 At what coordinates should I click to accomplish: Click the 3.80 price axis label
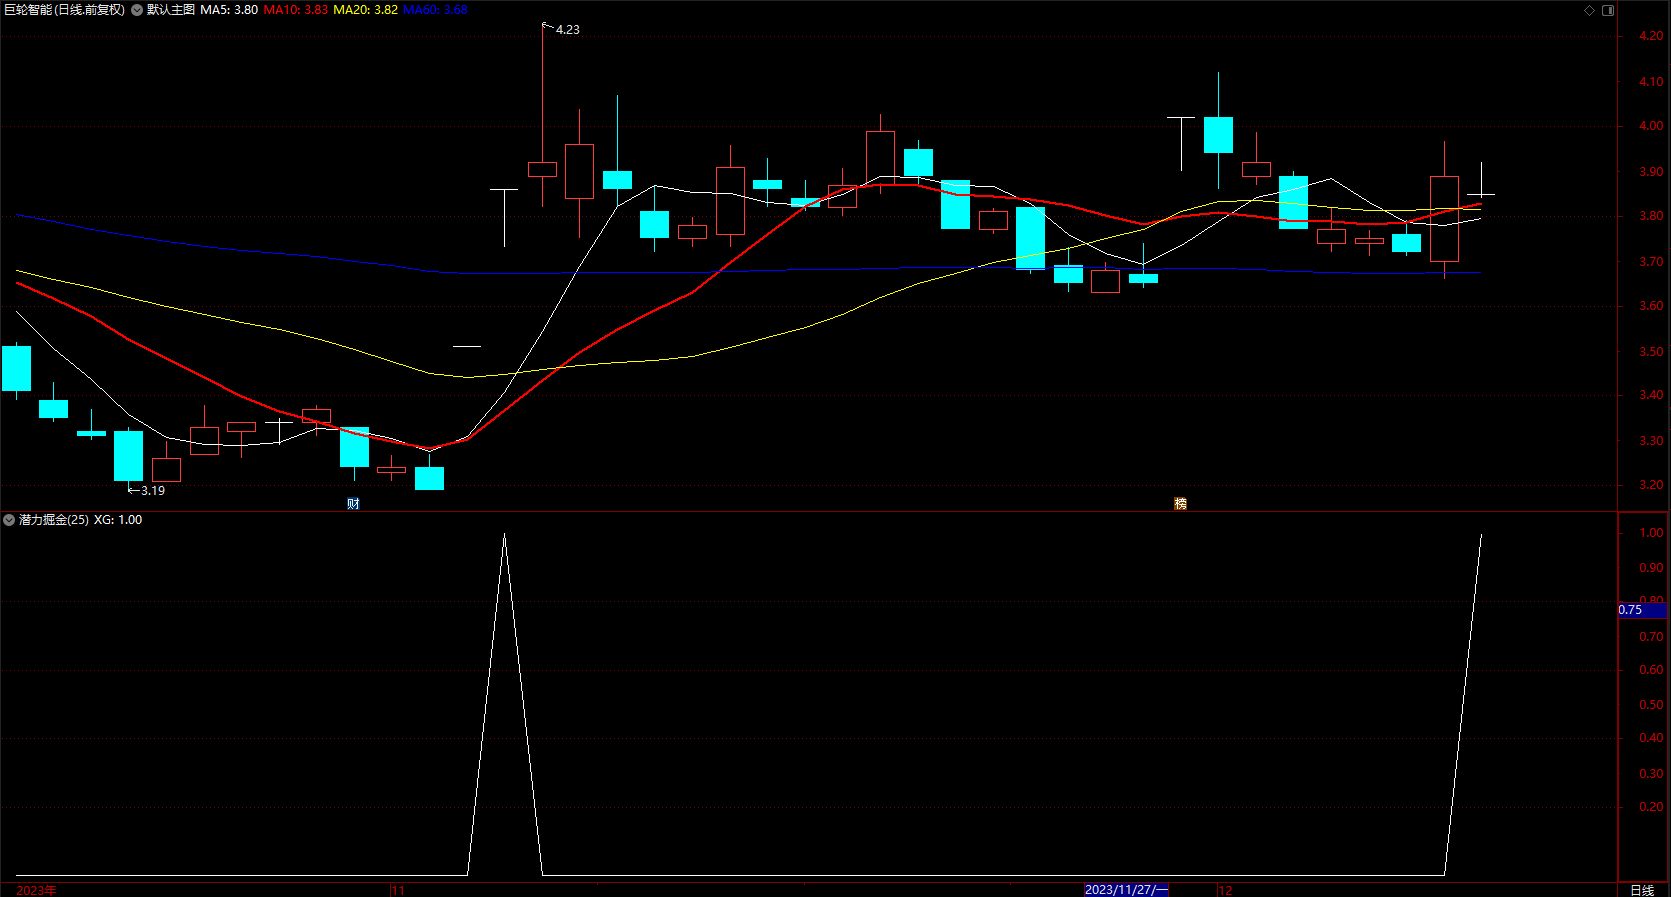point(1651,216)
